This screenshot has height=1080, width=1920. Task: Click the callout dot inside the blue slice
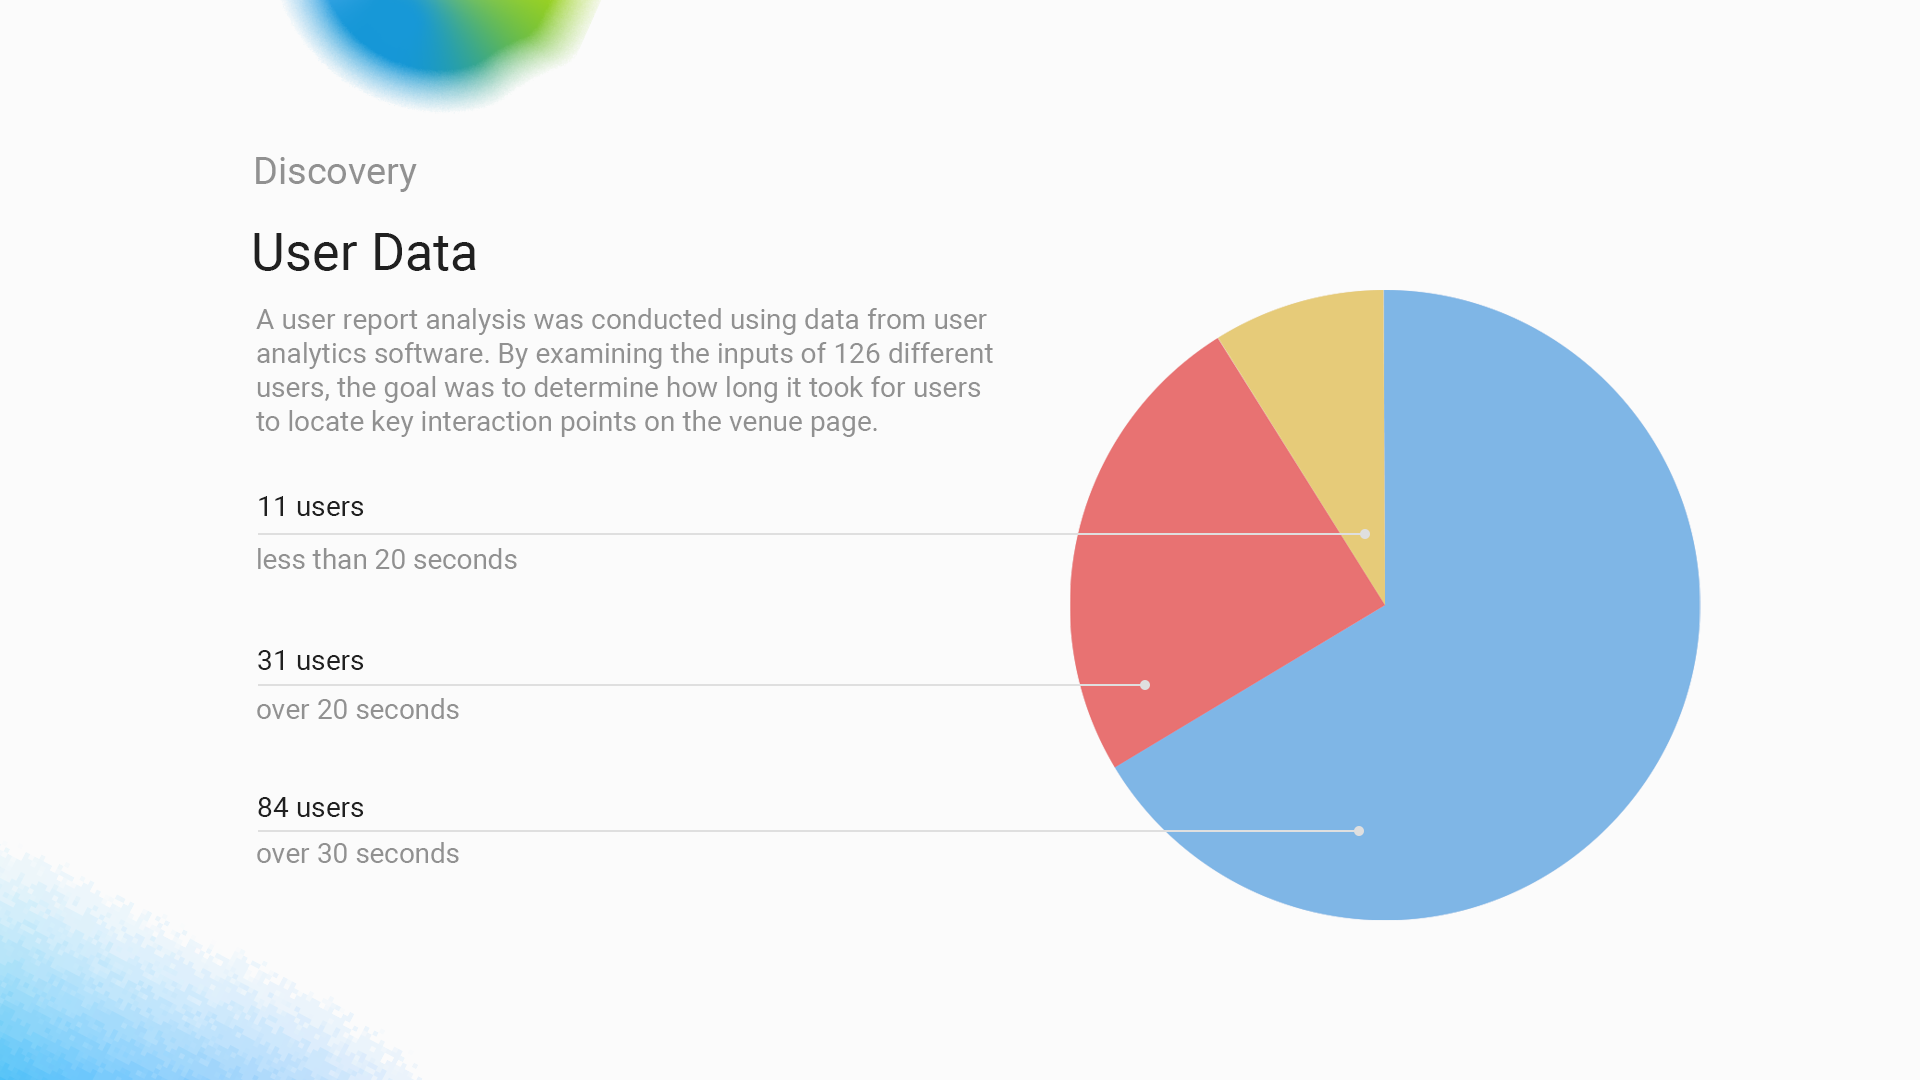point(1359,831)
